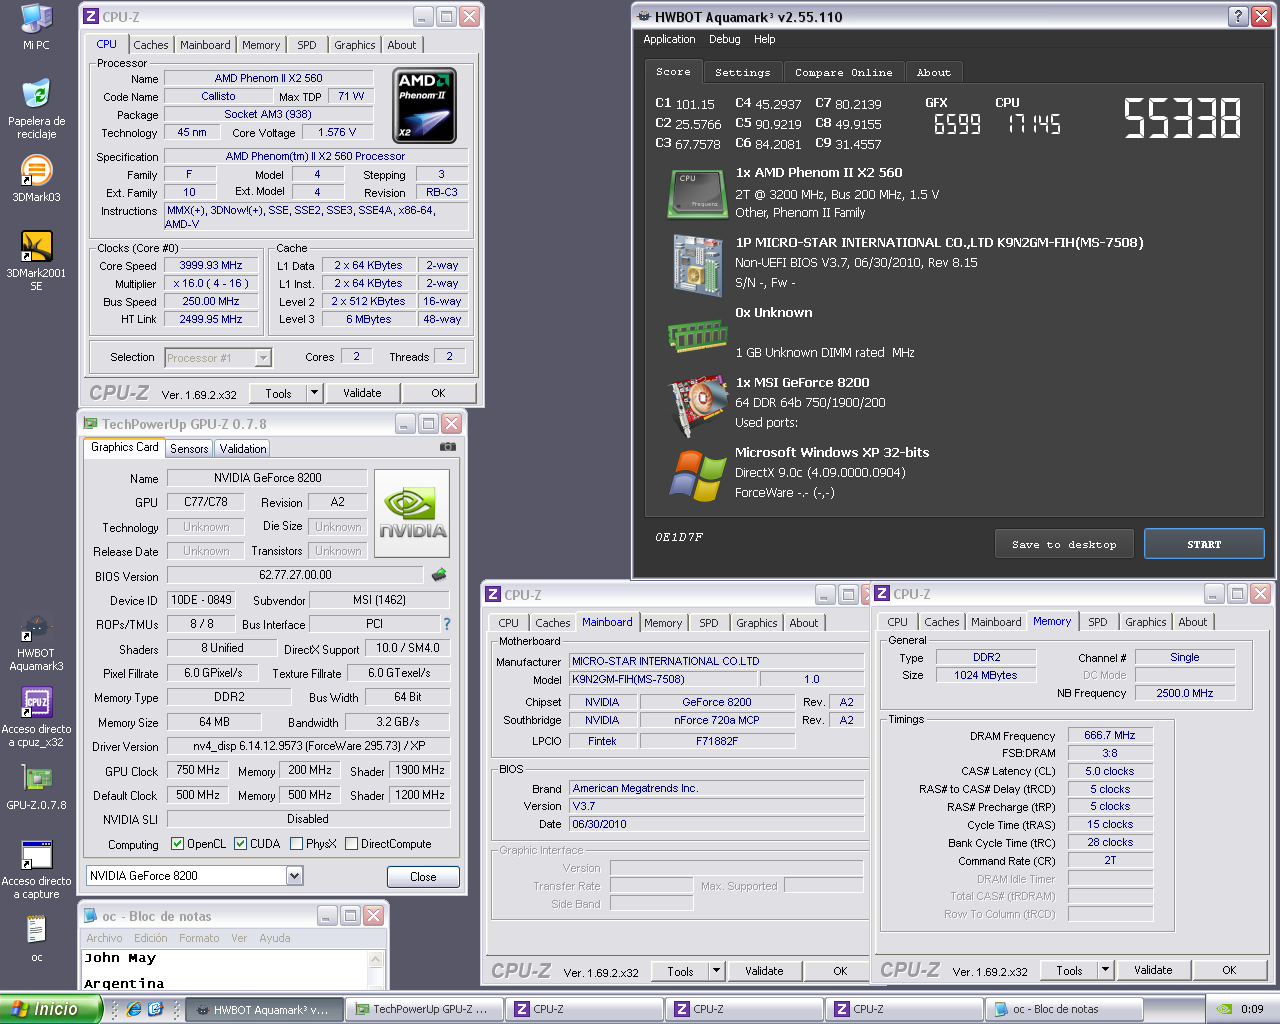Open the Mi PC desktop icon
The width and height of the screenshot is (1280, 1024).
point(36,25)
